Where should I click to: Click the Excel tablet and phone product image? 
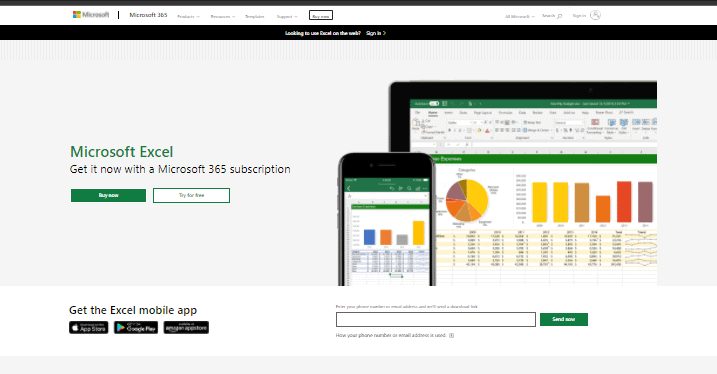[x=498, y=183]
